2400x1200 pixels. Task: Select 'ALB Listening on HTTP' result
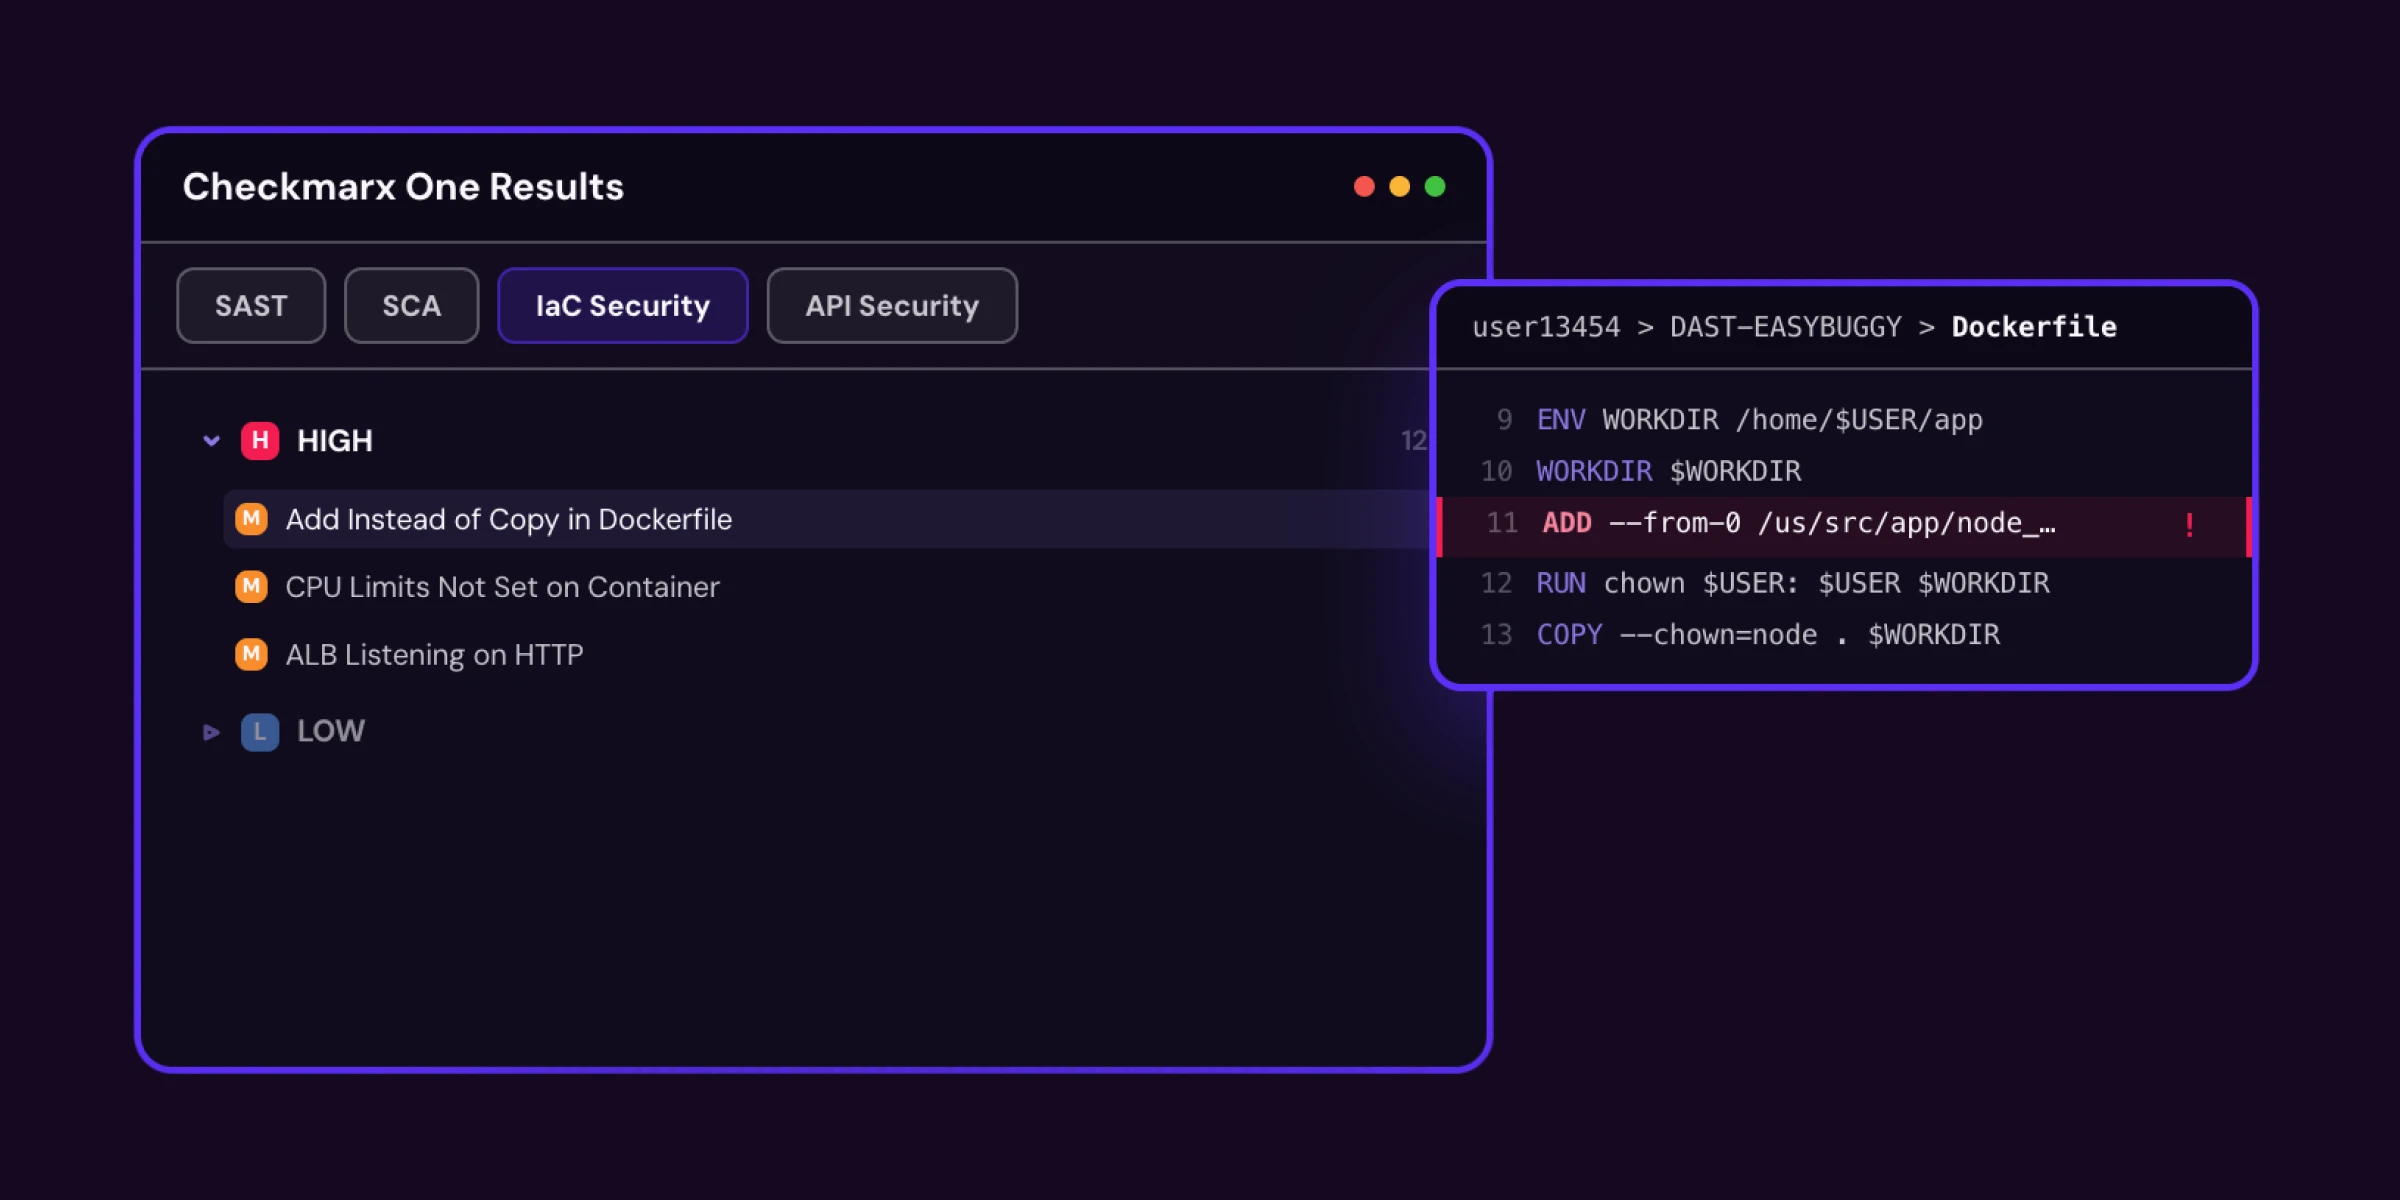(434, 655)
